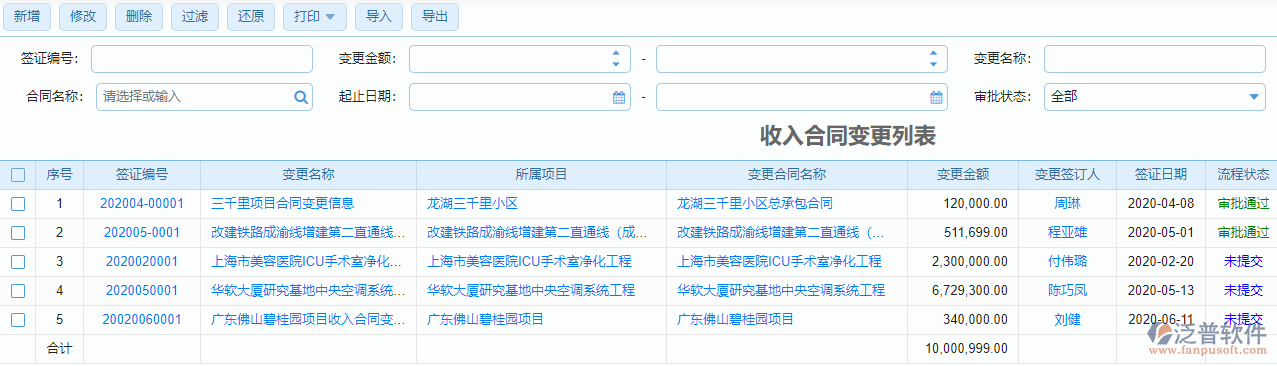Screen dimensions: 1277x366
Task: Focus the 变更名称 input field
Action: (1155, 59)
